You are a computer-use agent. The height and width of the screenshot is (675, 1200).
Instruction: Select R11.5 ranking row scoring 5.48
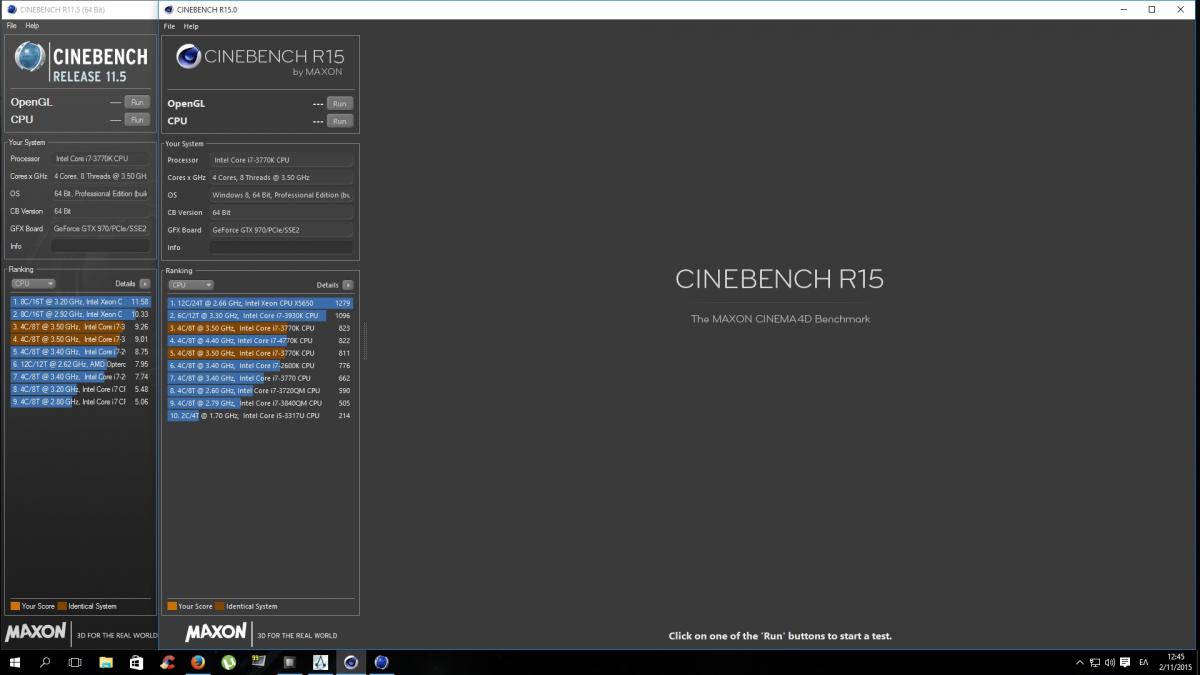(x=80, y=389)
